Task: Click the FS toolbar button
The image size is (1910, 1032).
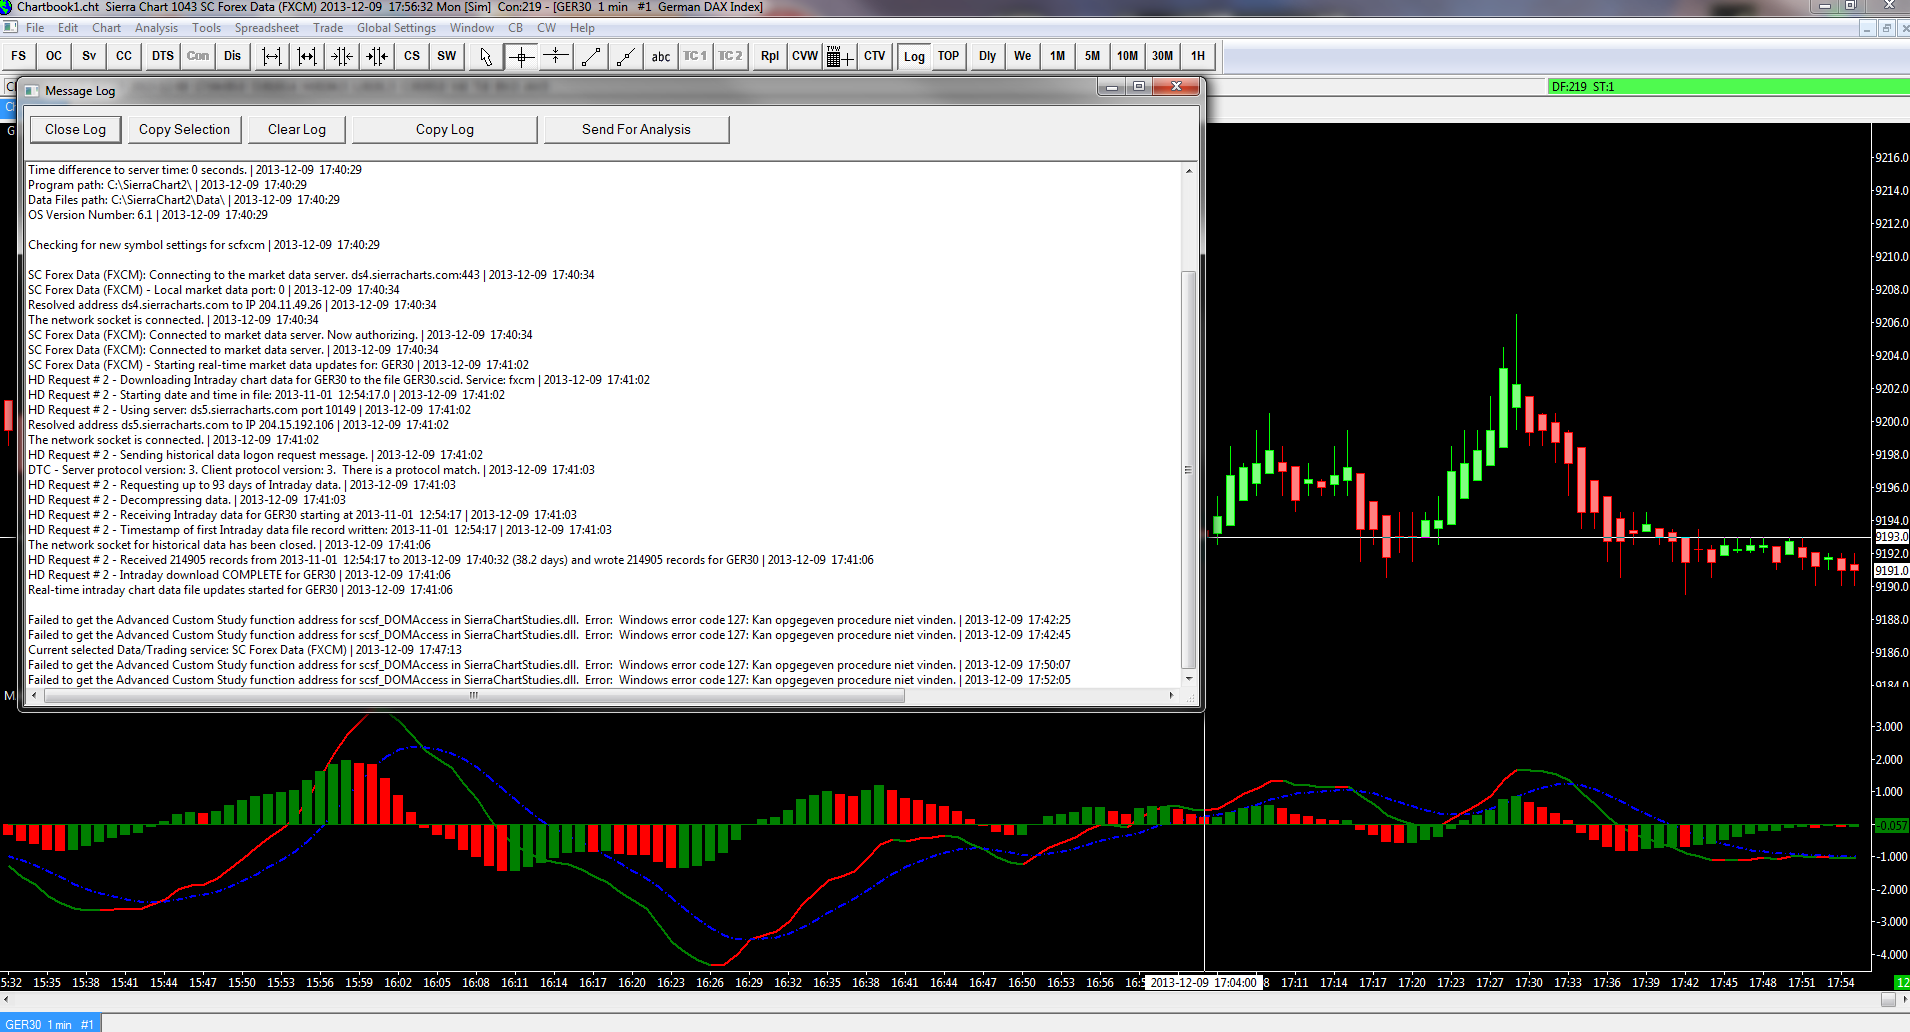Action: point(19,56)
